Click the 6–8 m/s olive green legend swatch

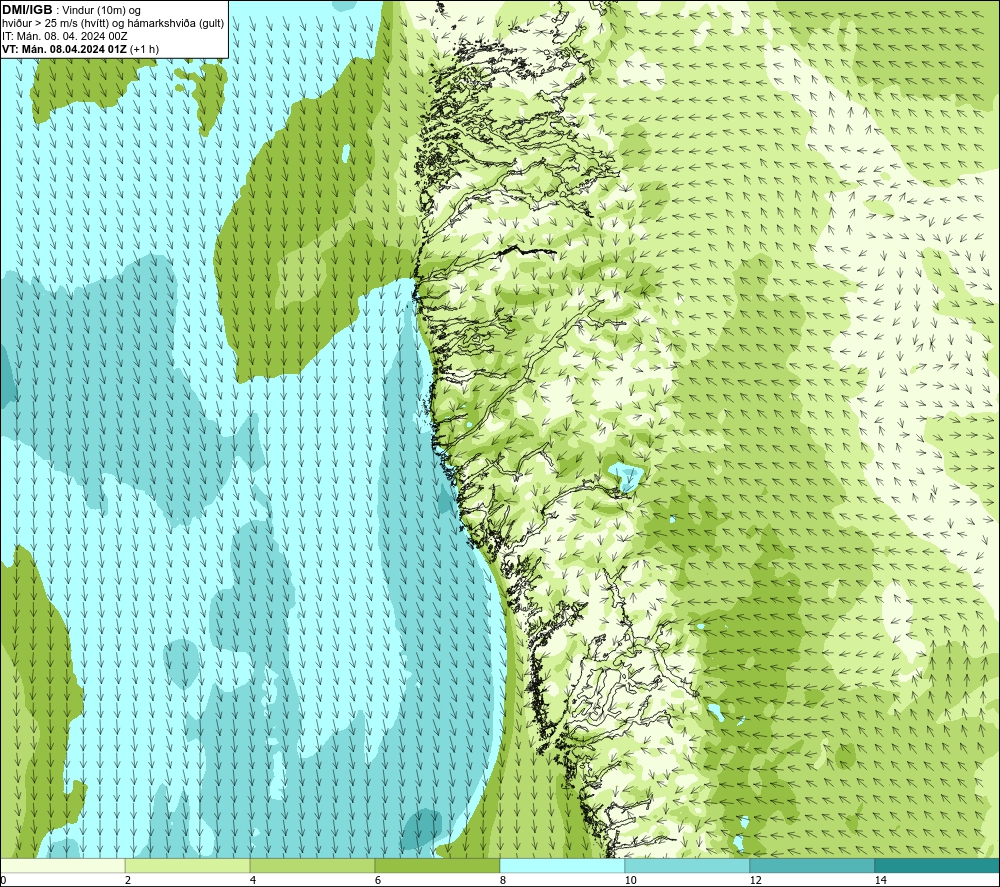(x=438, y=865)
